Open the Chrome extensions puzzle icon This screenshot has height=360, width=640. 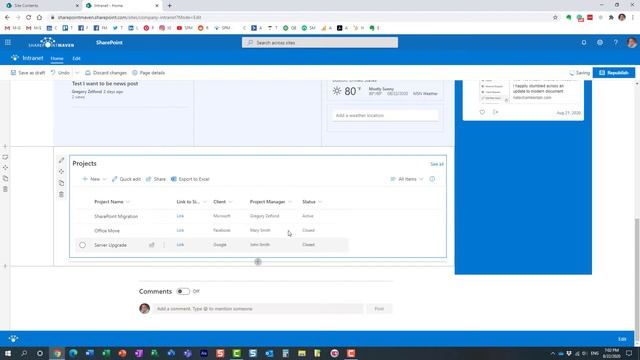coord(611,18)
